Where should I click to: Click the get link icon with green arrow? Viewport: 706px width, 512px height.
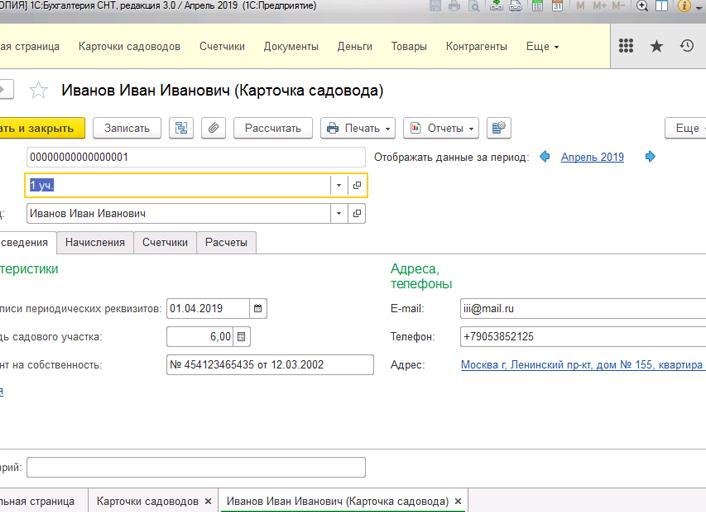click(x=497, y=6)
